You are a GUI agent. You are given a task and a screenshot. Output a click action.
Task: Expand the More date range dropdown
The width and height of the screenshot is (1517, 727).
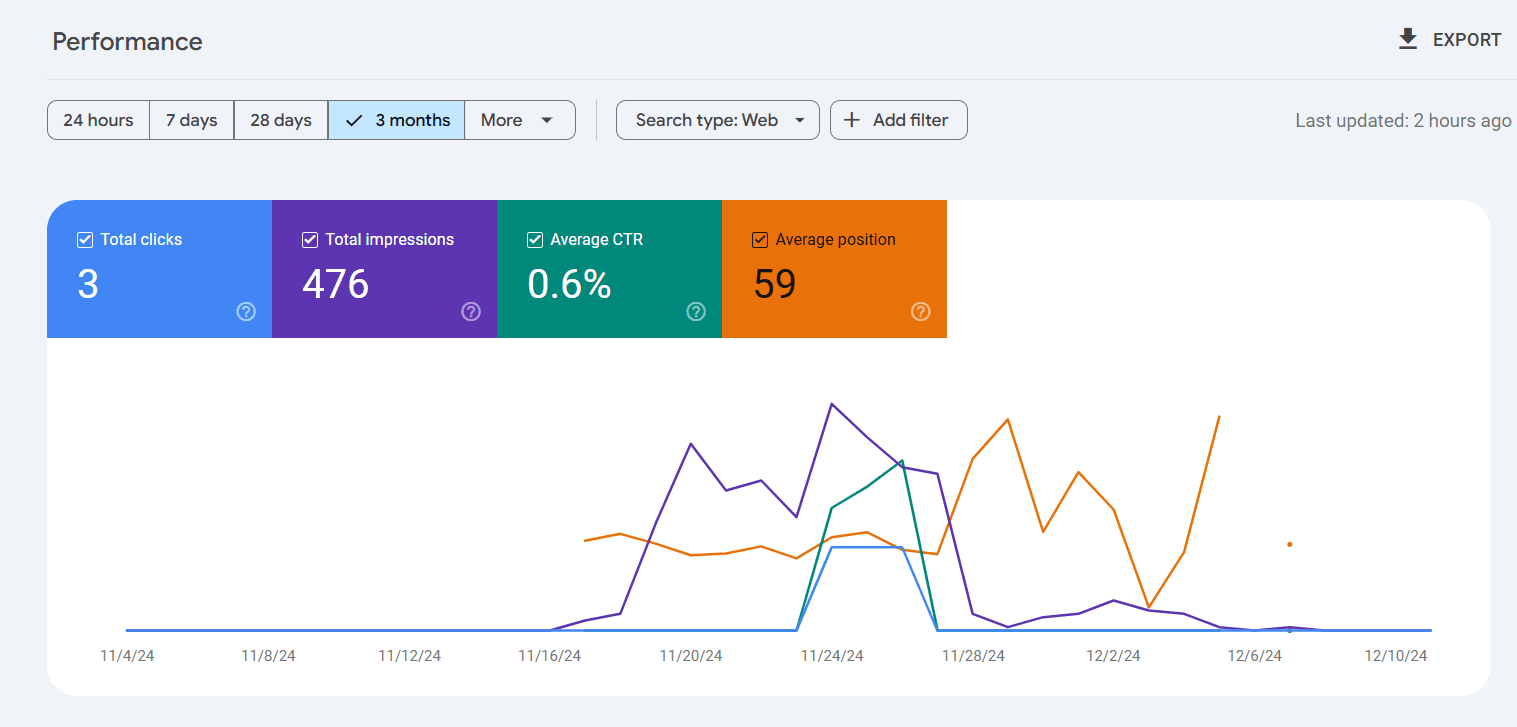(519, 120)
